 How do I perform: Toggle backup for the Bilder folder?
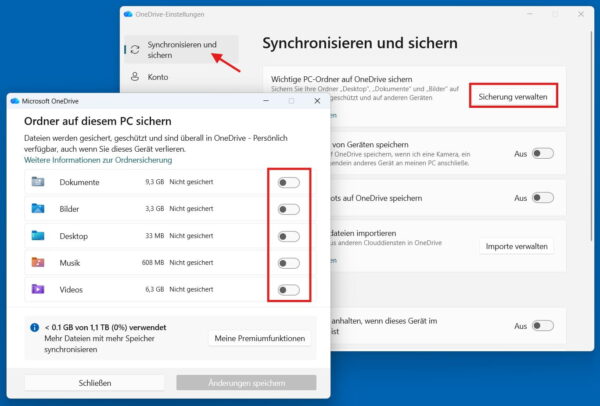(x=289, y=209)
